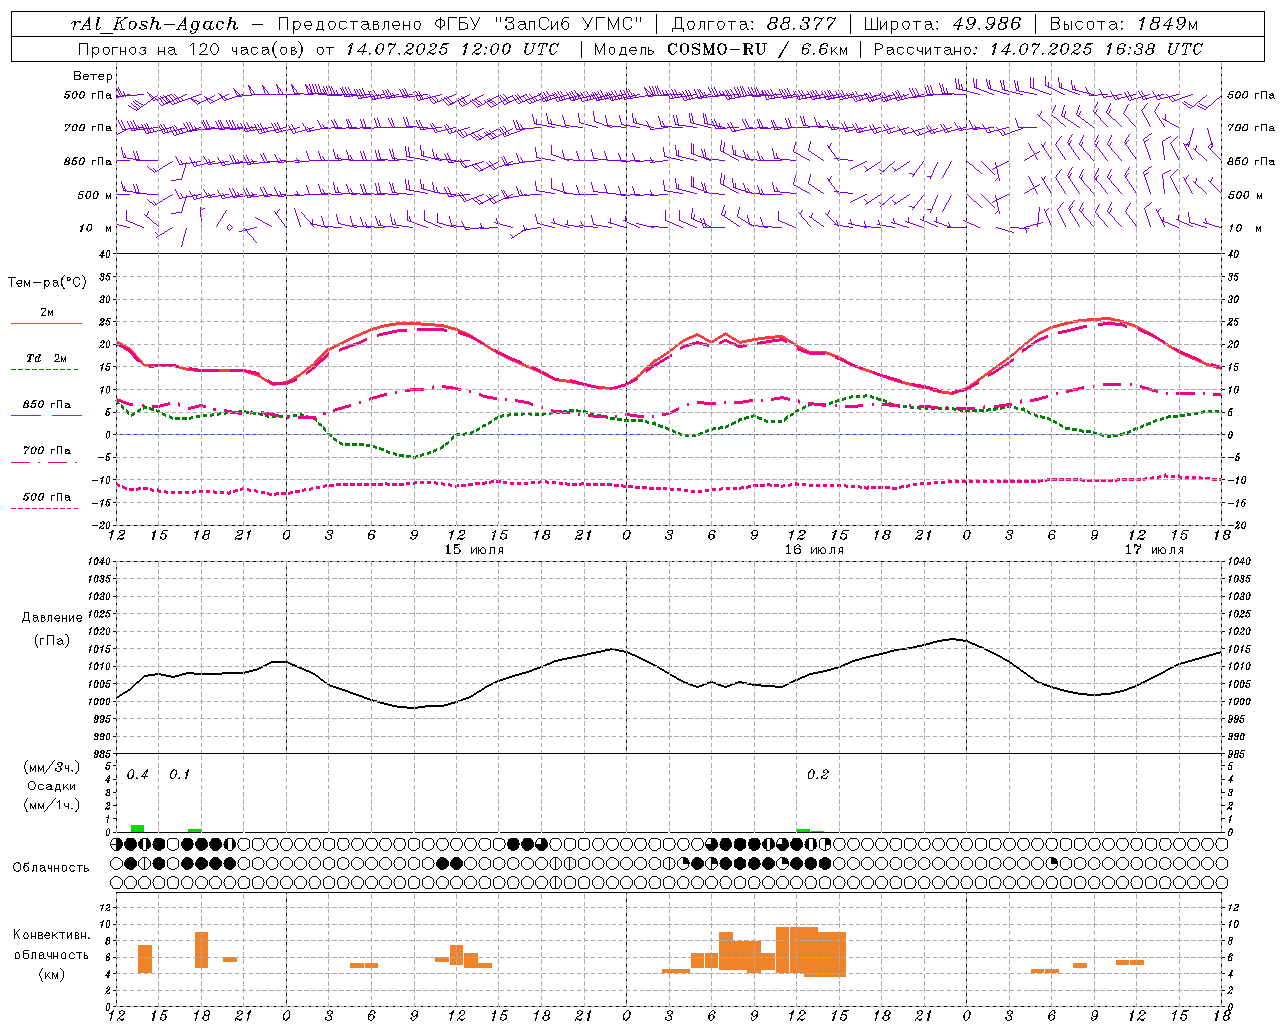This screenshot has width=1280, height=1024.
Task: Click the '(мм/1ч.)' precipitation unit label
Action: coord(52,805)
